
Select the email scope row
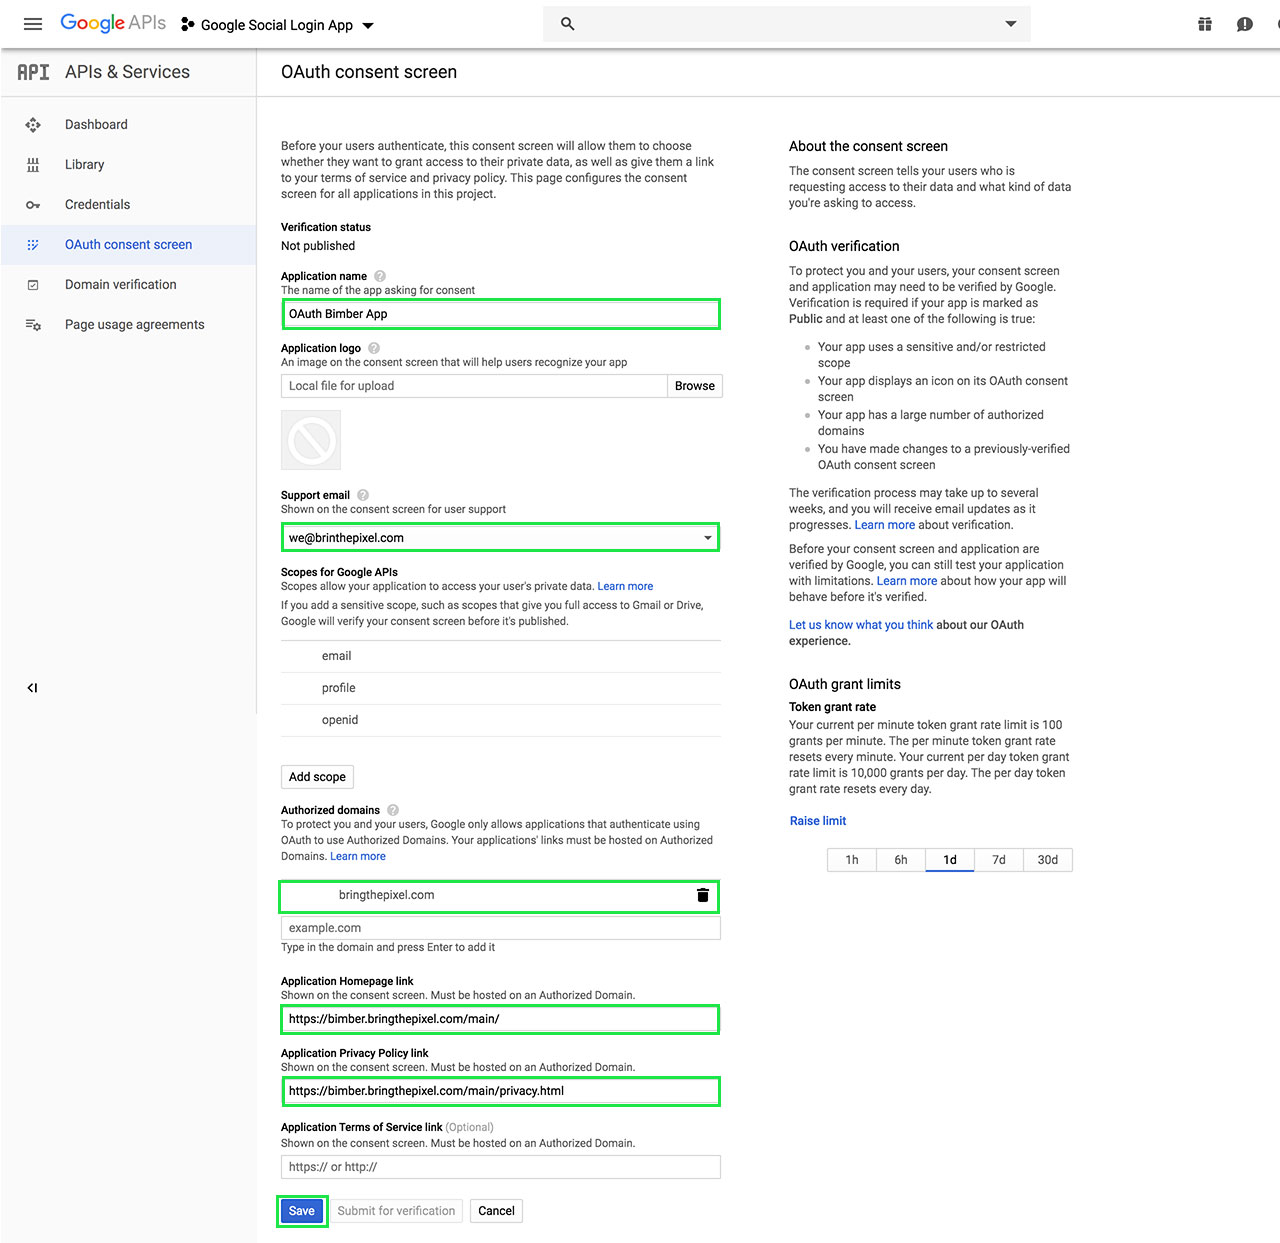click(501, 656)
